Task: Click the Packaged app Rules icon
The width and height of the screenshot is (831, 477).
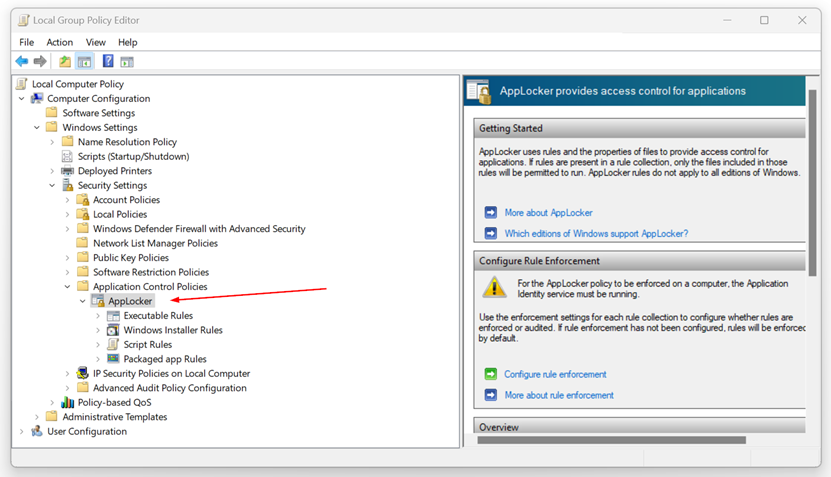Action: pos(113,359)
